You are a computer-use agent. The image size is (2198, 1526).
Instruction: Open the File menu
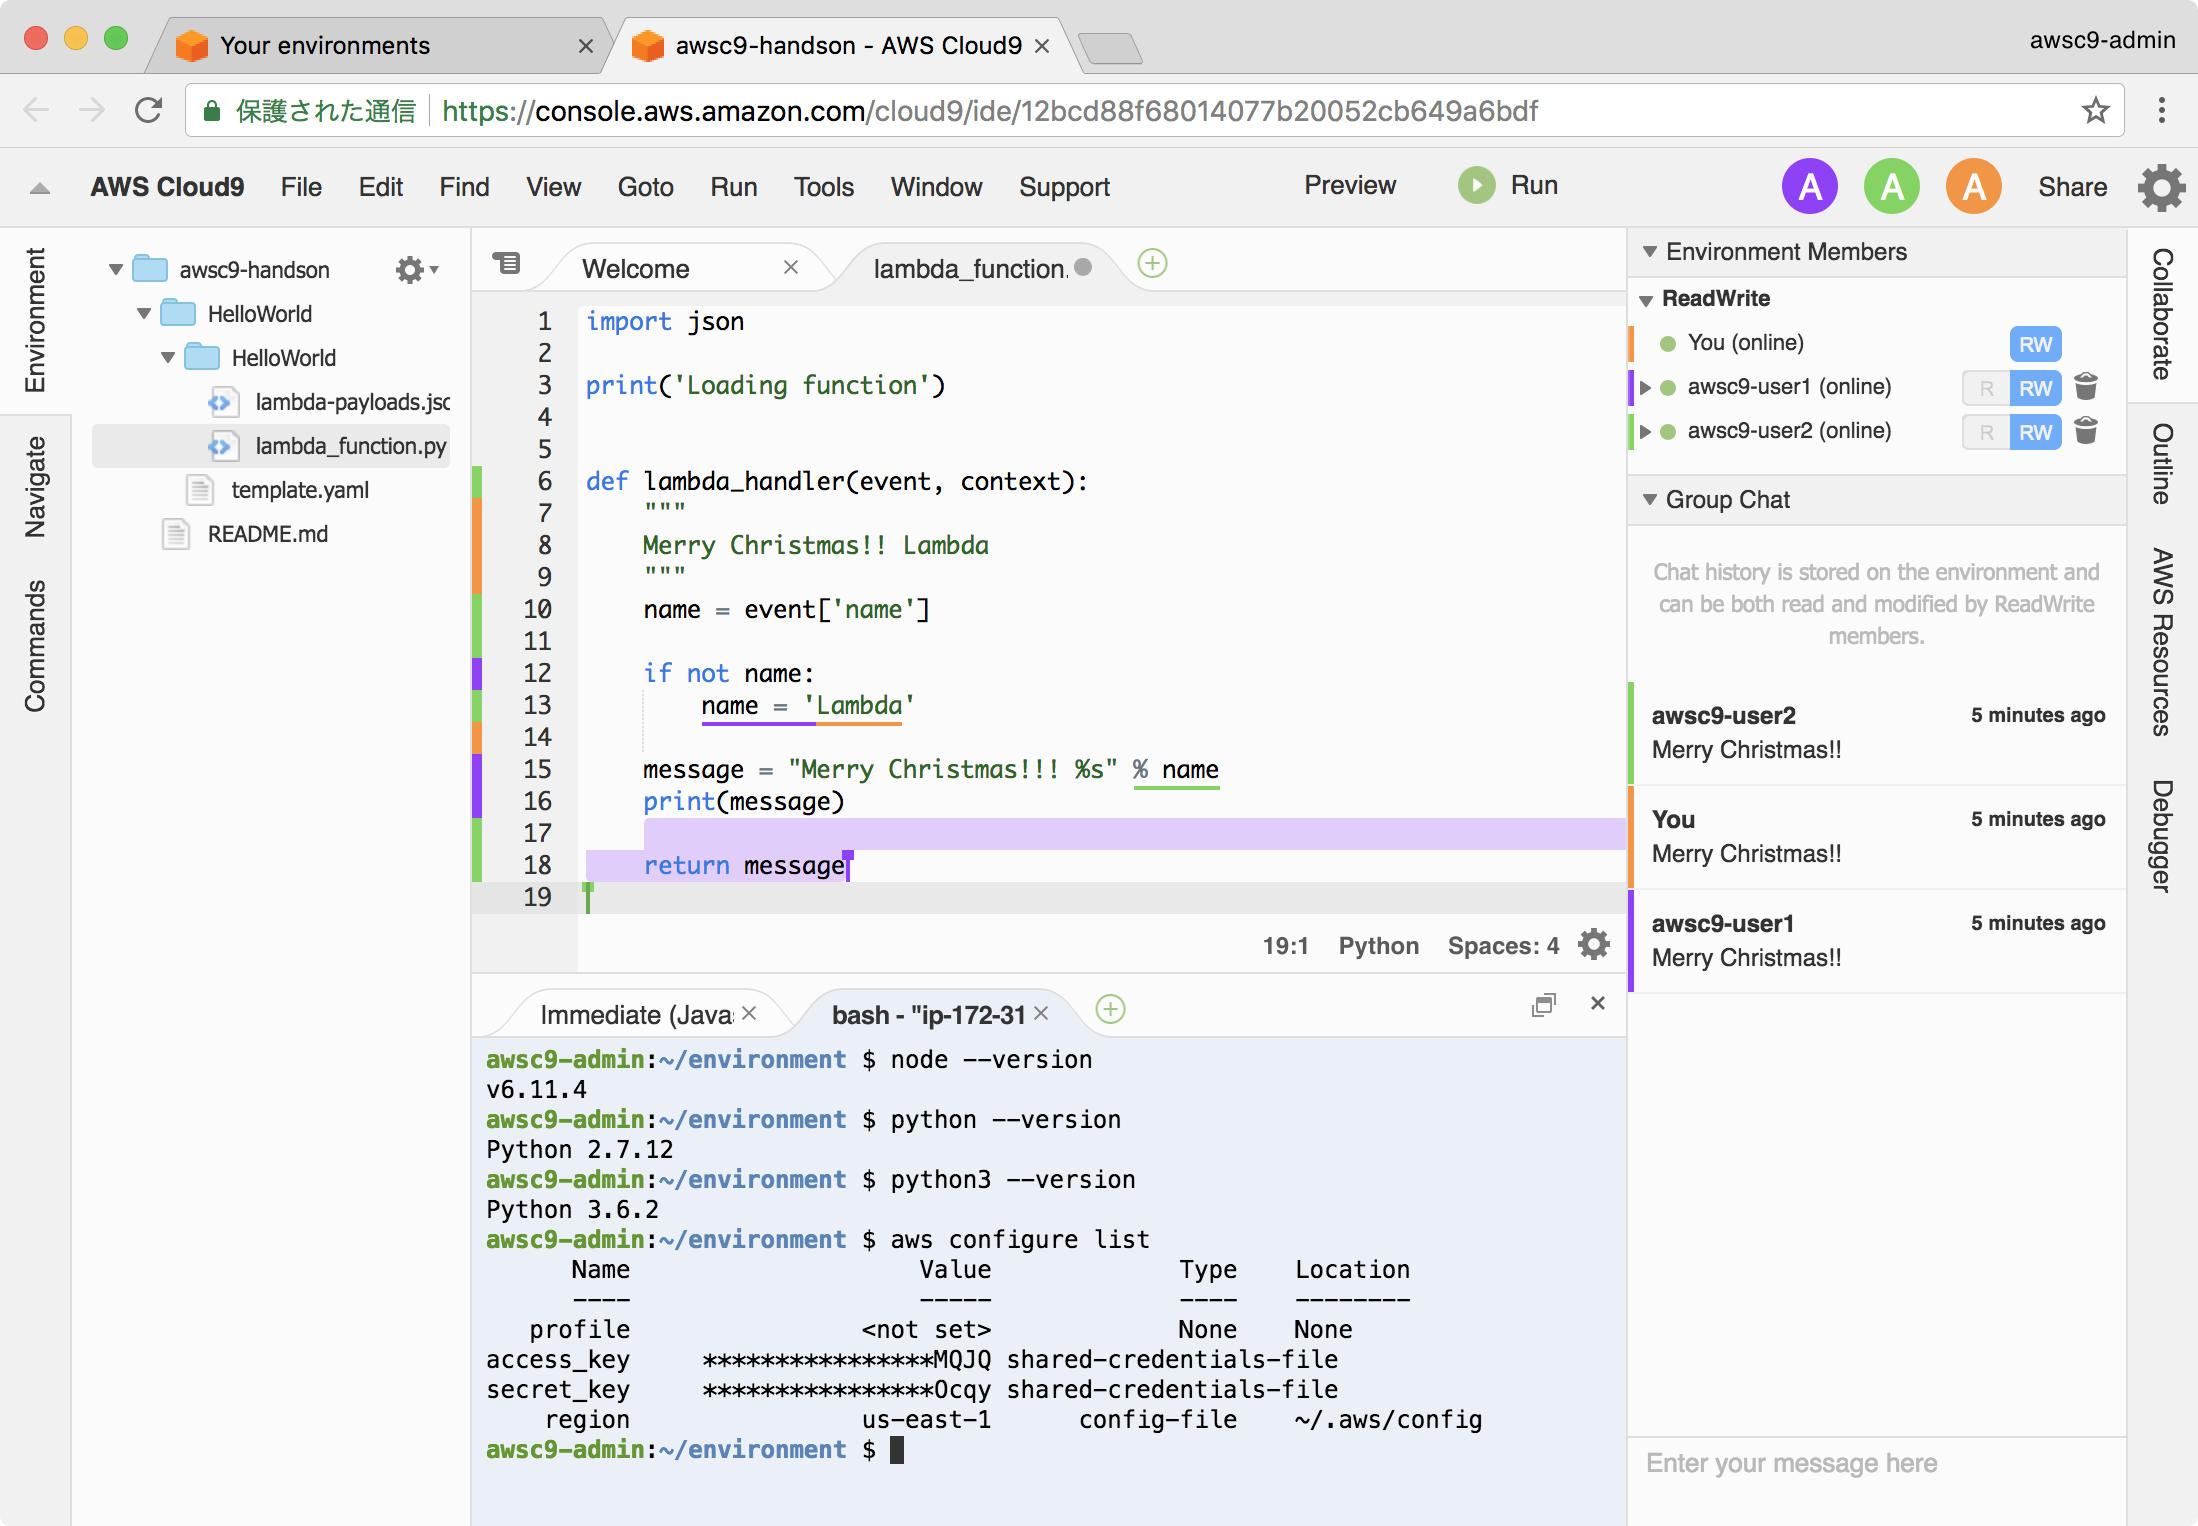coord(301,187)
